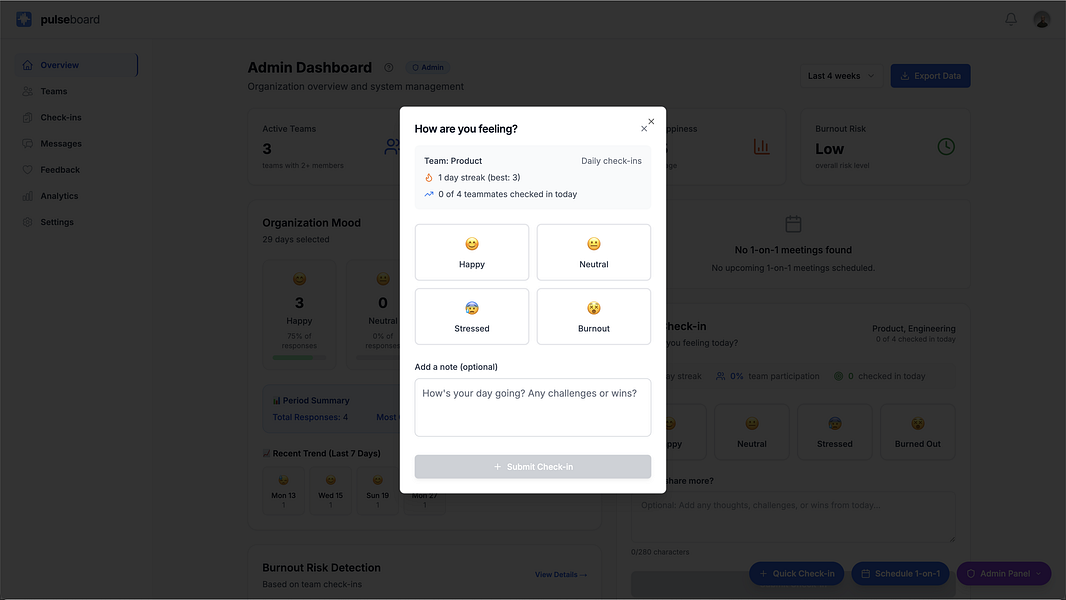Click the Messages chat icon in sidebar
The image size is (1066, 600).
click(x=28, y=144)
